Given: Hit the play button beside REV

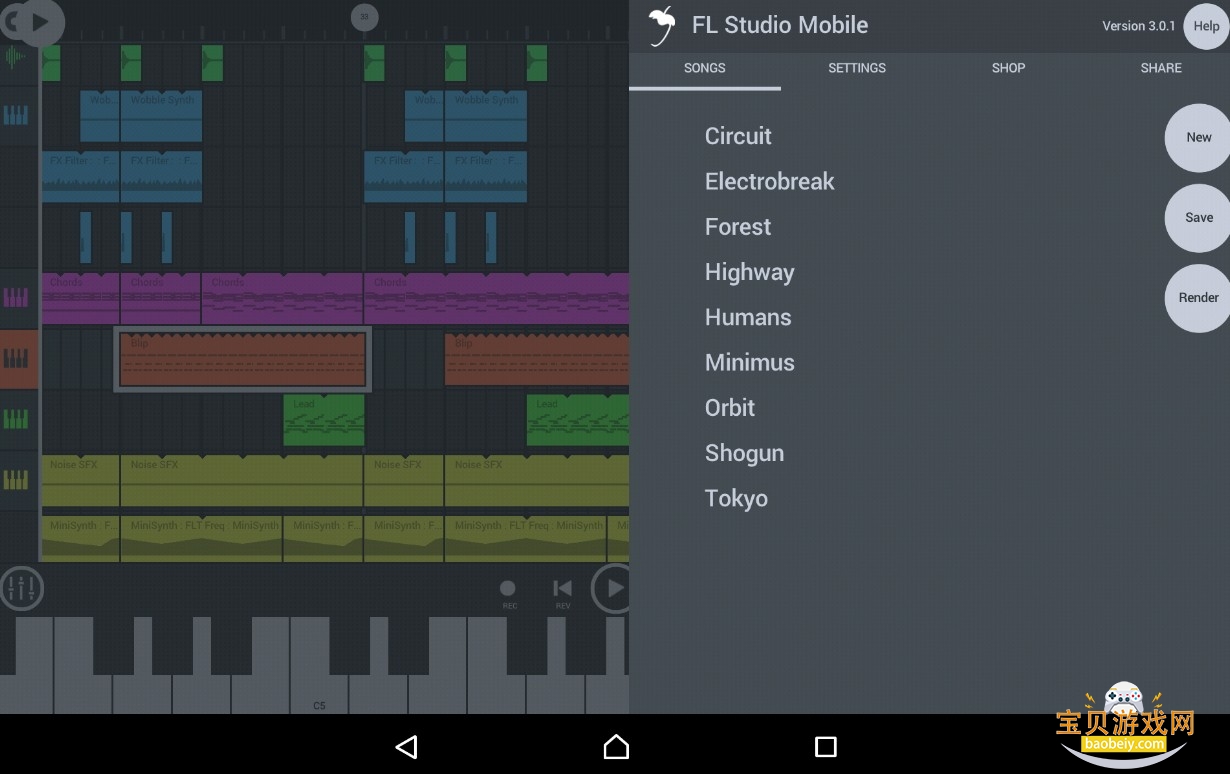Looking at the screenshot, I should [x=611, y=589].
